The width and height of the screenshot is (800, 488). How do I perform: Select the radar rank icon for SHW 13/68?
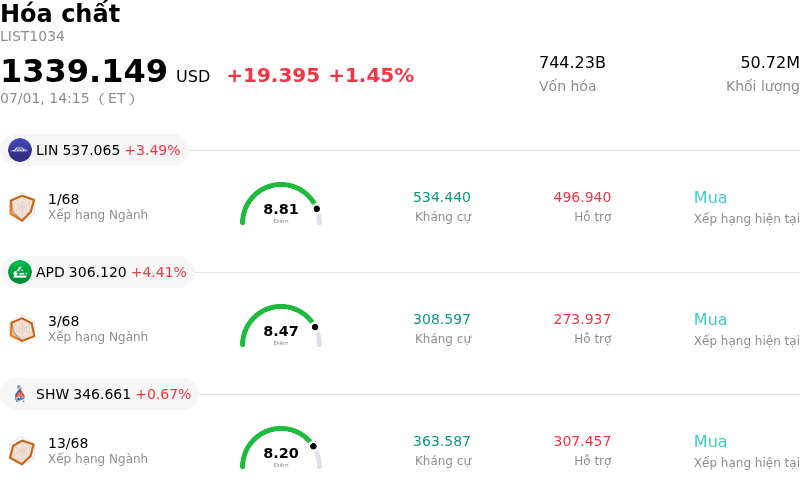[22, 451]
